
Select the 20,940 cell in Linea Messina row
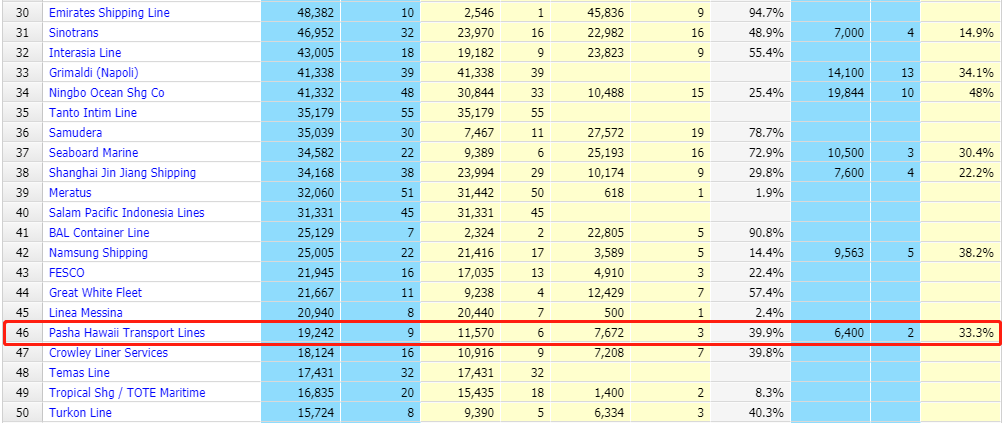coord(300,313)
